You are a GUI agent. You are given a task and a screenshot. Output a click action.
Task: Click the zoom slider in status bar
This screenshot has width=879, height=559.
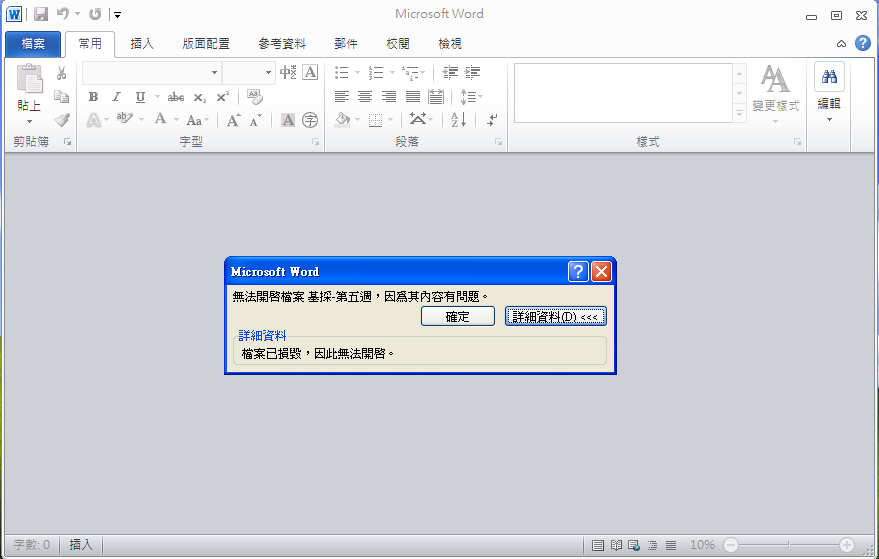(789, 544)
